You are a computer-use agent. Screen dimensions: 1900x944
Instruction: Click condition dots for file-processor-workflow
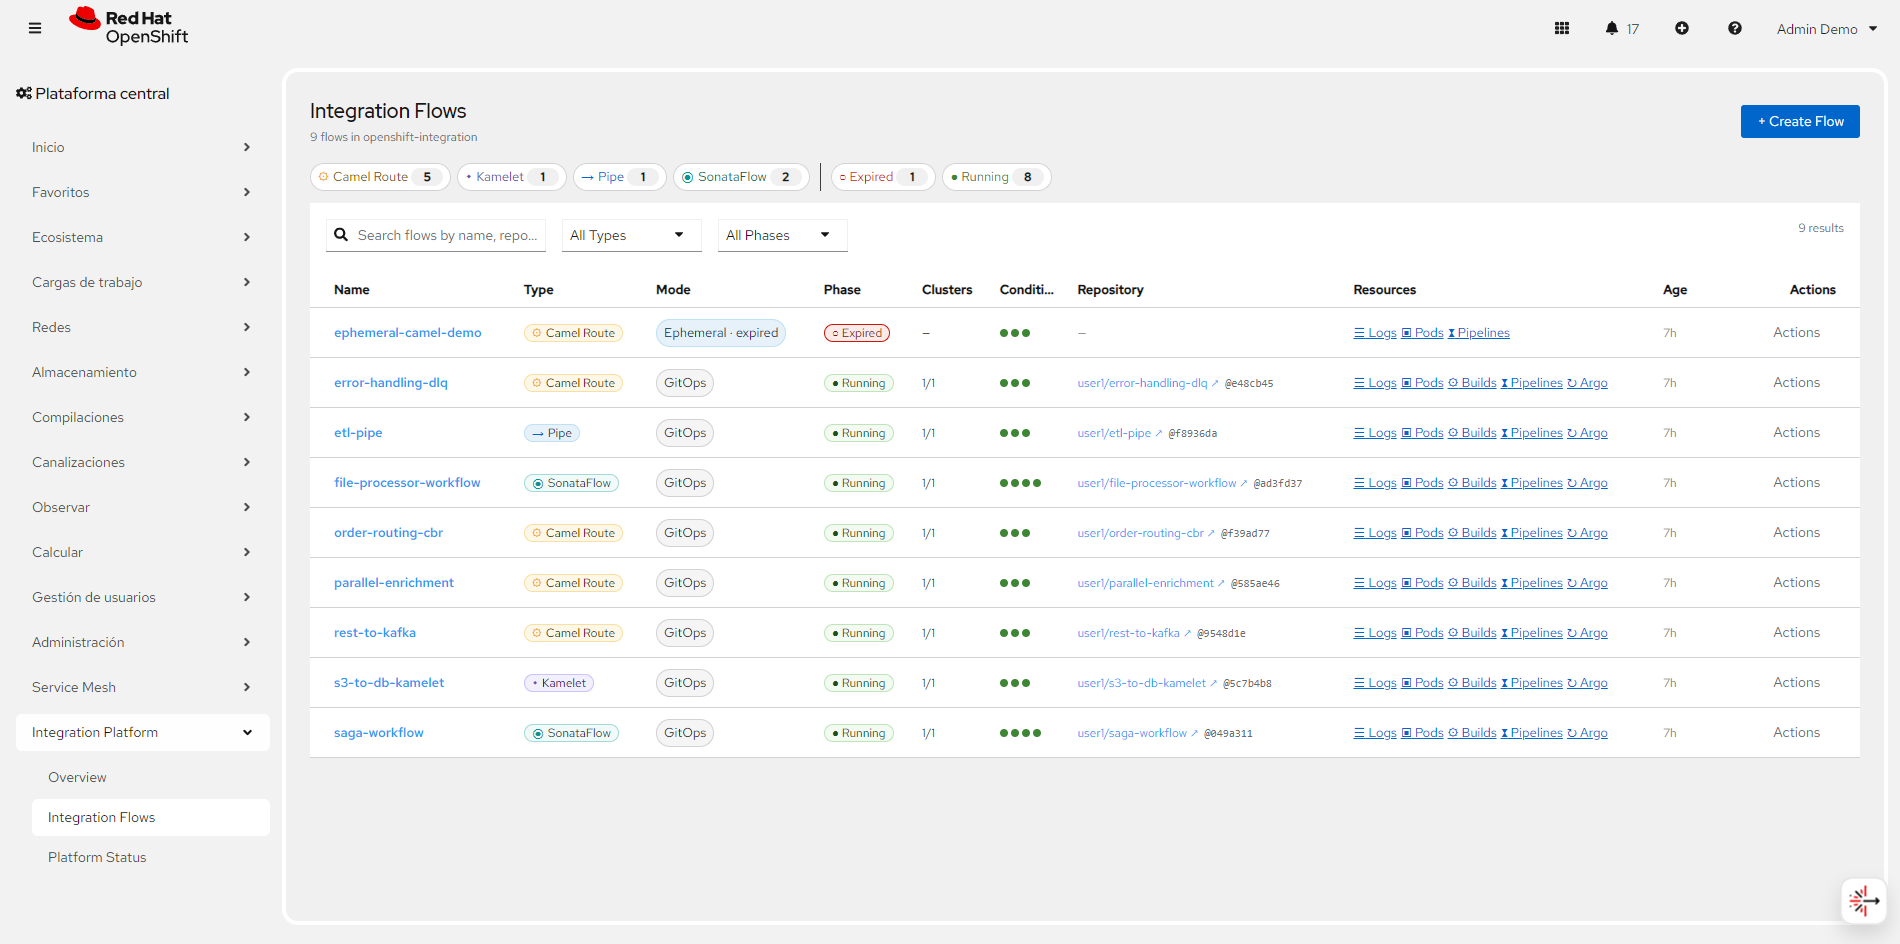click(x=1020, y=483)
